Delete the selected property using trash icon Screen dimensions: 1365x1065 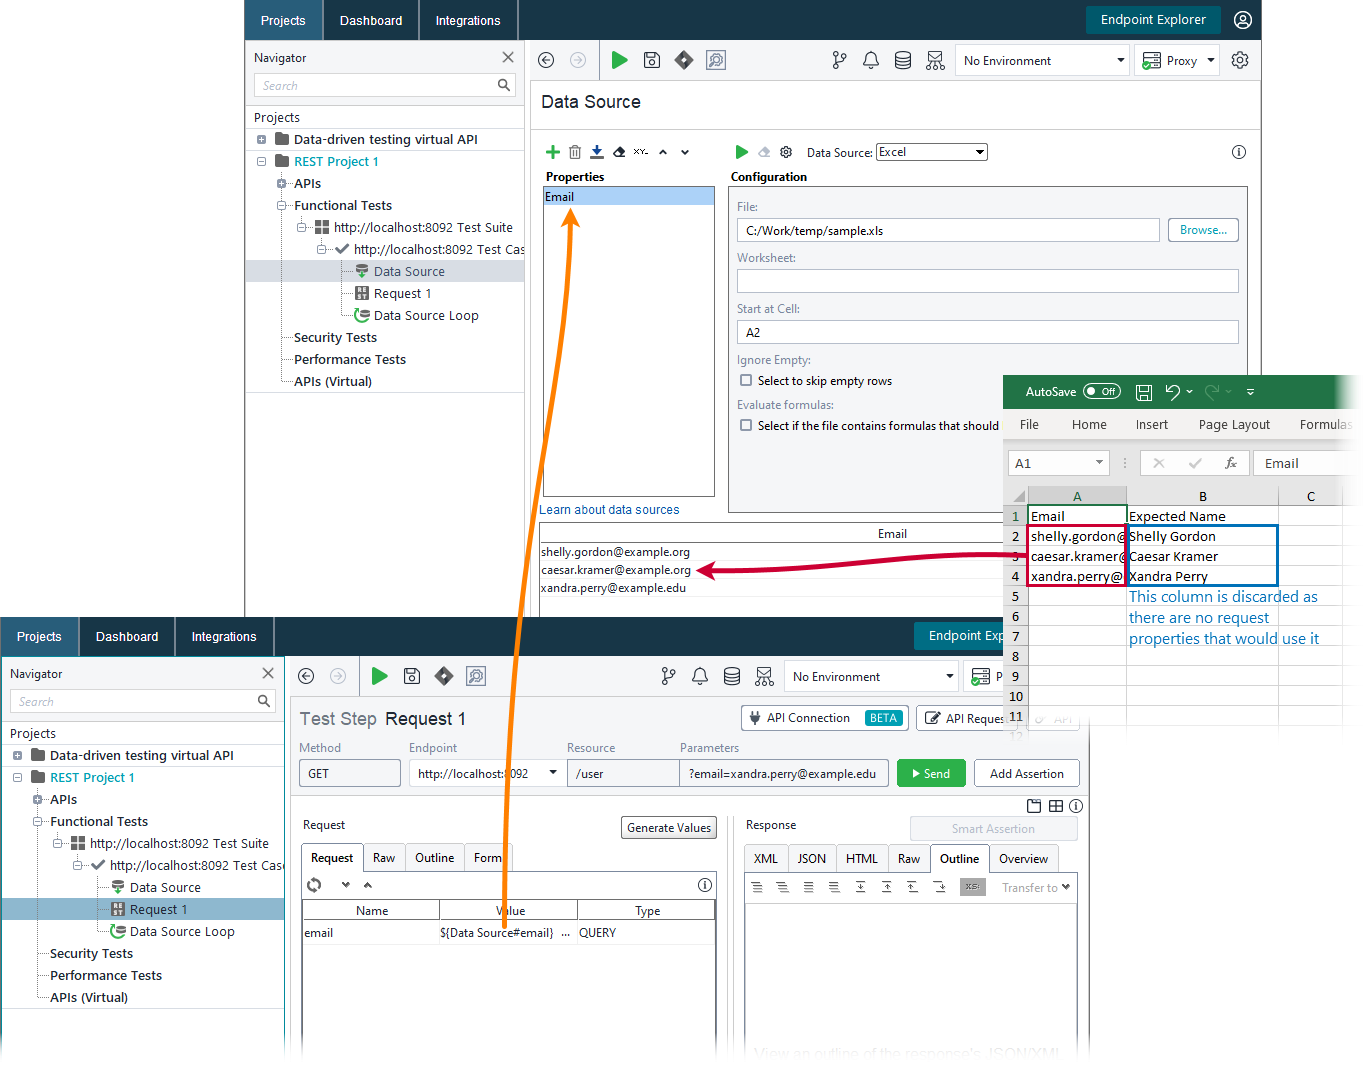point(574,152)
